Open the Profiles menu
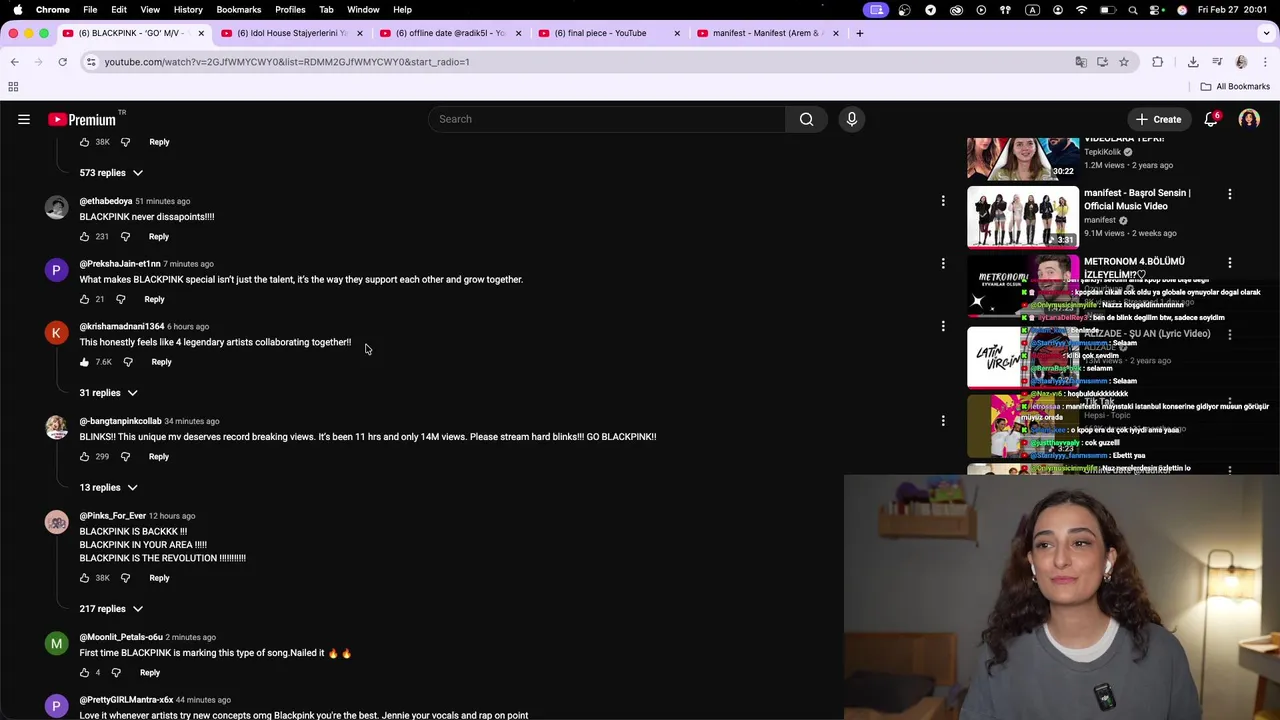 pyautogui.click(x=290, y=9)
